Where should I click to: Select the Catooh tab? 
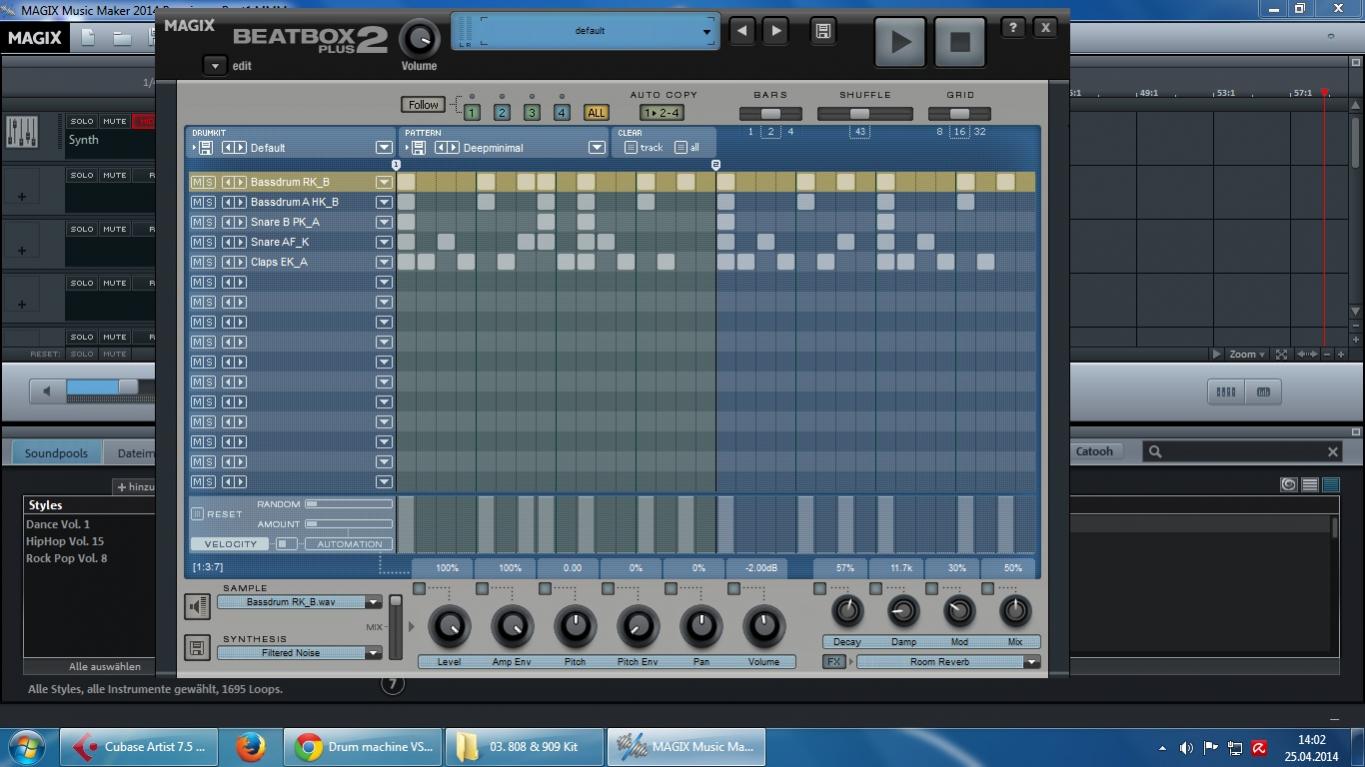point(1094,452)
